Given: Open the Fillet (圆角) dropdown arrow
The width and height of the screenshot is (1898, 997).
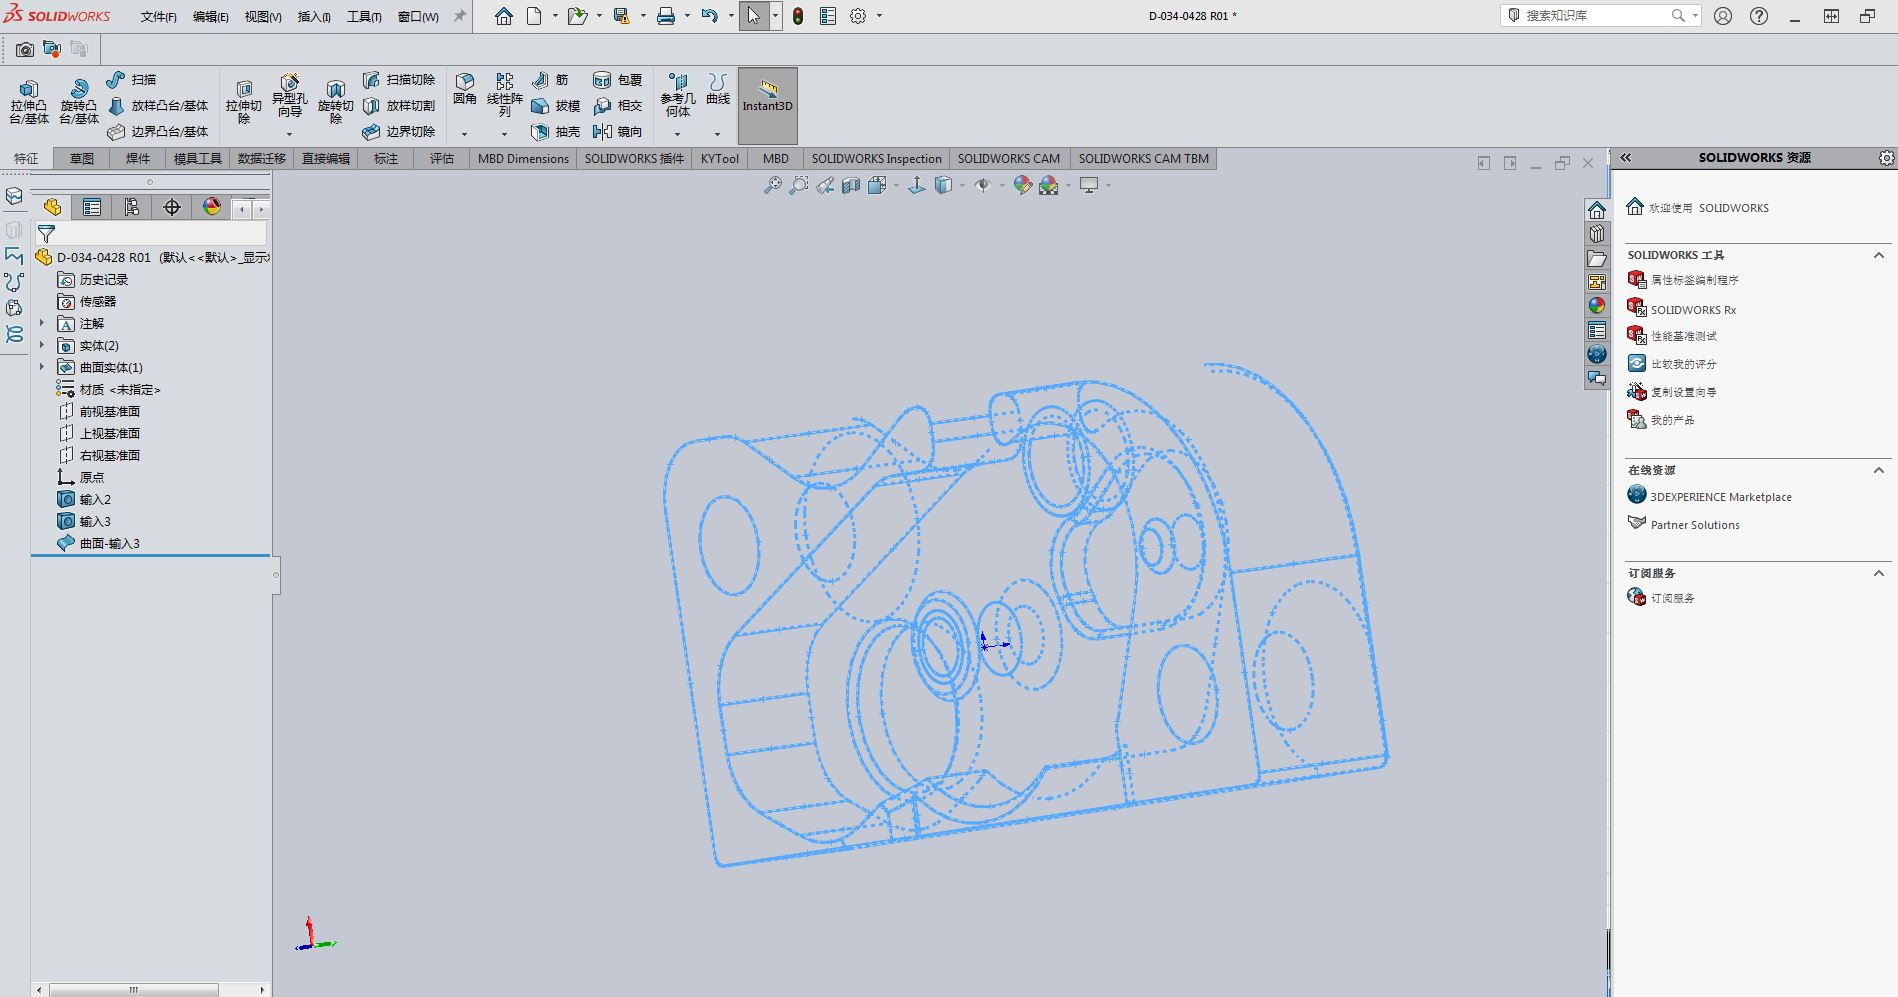Looking at the screenshot, I should click(465, 133).
